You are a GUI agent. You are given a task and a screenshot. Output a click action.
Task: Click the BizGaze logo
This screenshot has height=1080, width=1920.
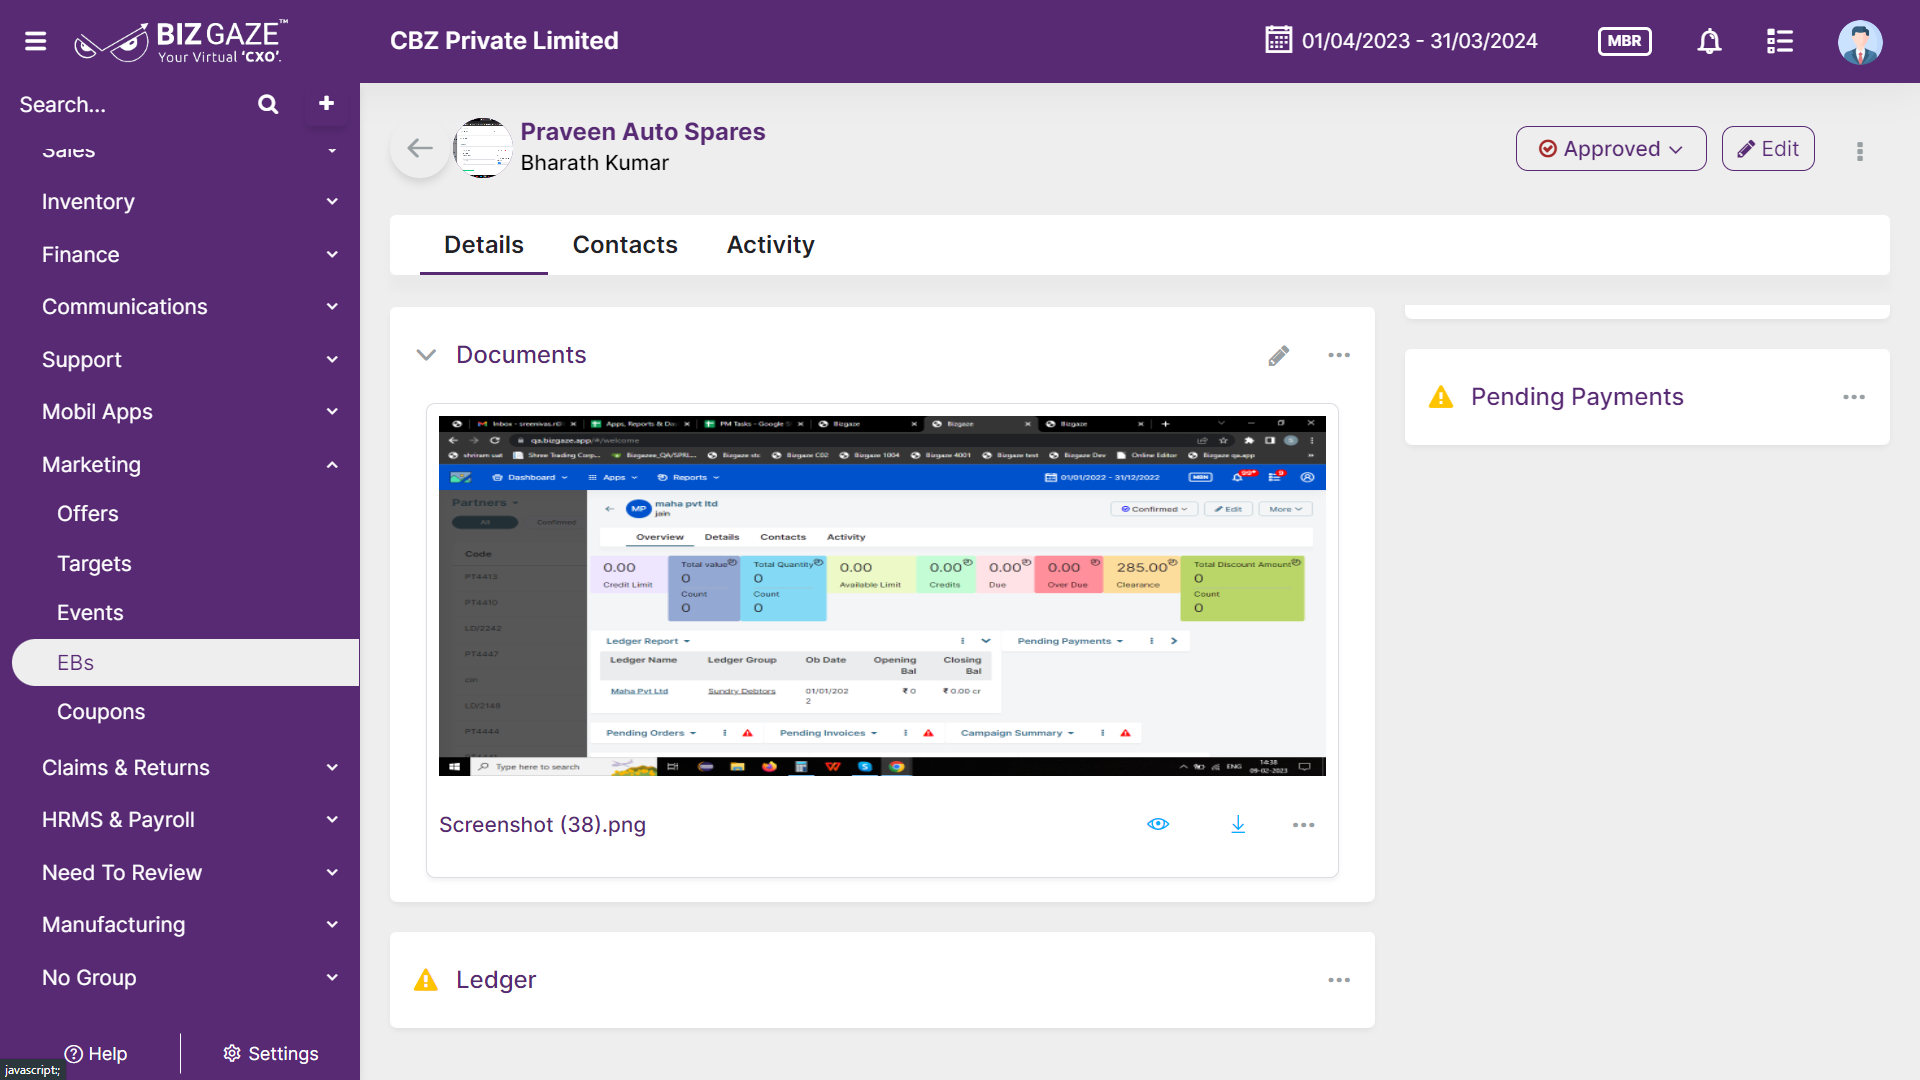click(181, 41)
